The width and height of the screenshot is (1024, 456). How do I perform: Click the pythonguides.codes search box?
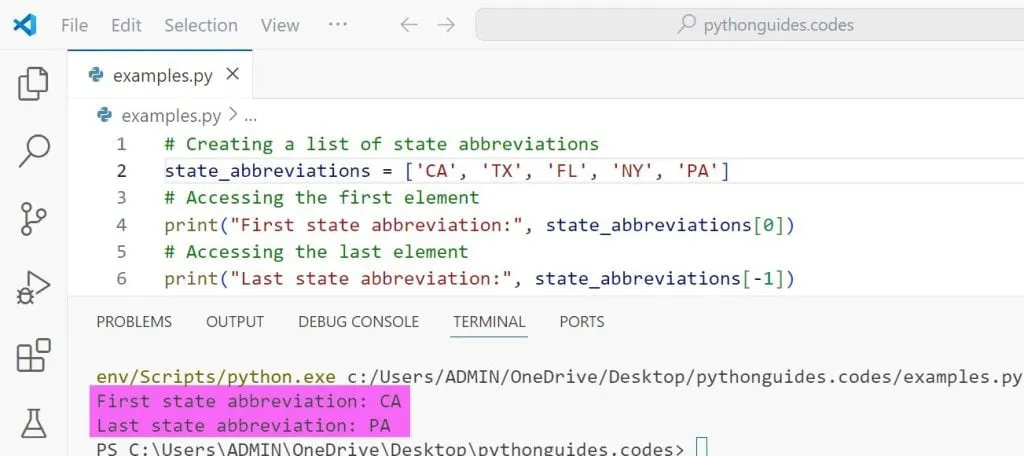(750, 25)
